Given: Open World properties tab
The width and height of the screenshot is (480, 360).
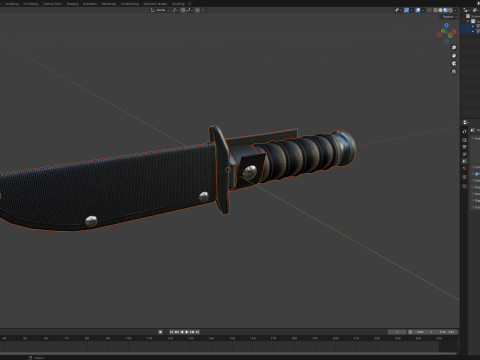Looking at the screenshot, I should [x=464, y=168].
